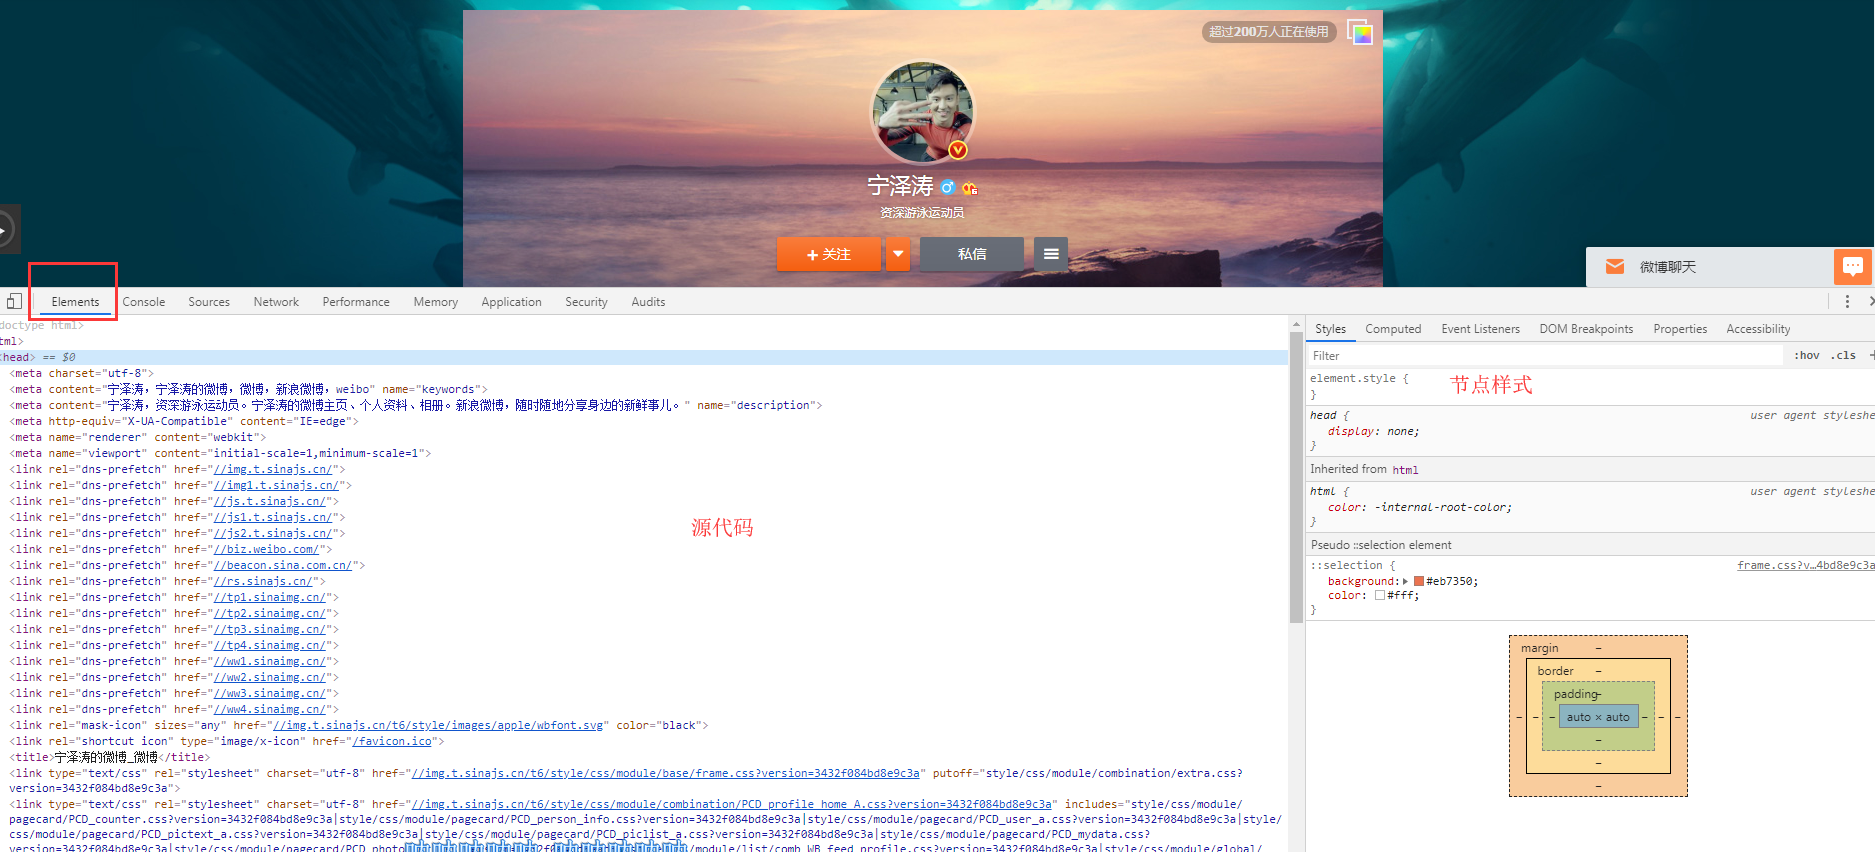Focus the styles Filter input field

pos(1545,355)
